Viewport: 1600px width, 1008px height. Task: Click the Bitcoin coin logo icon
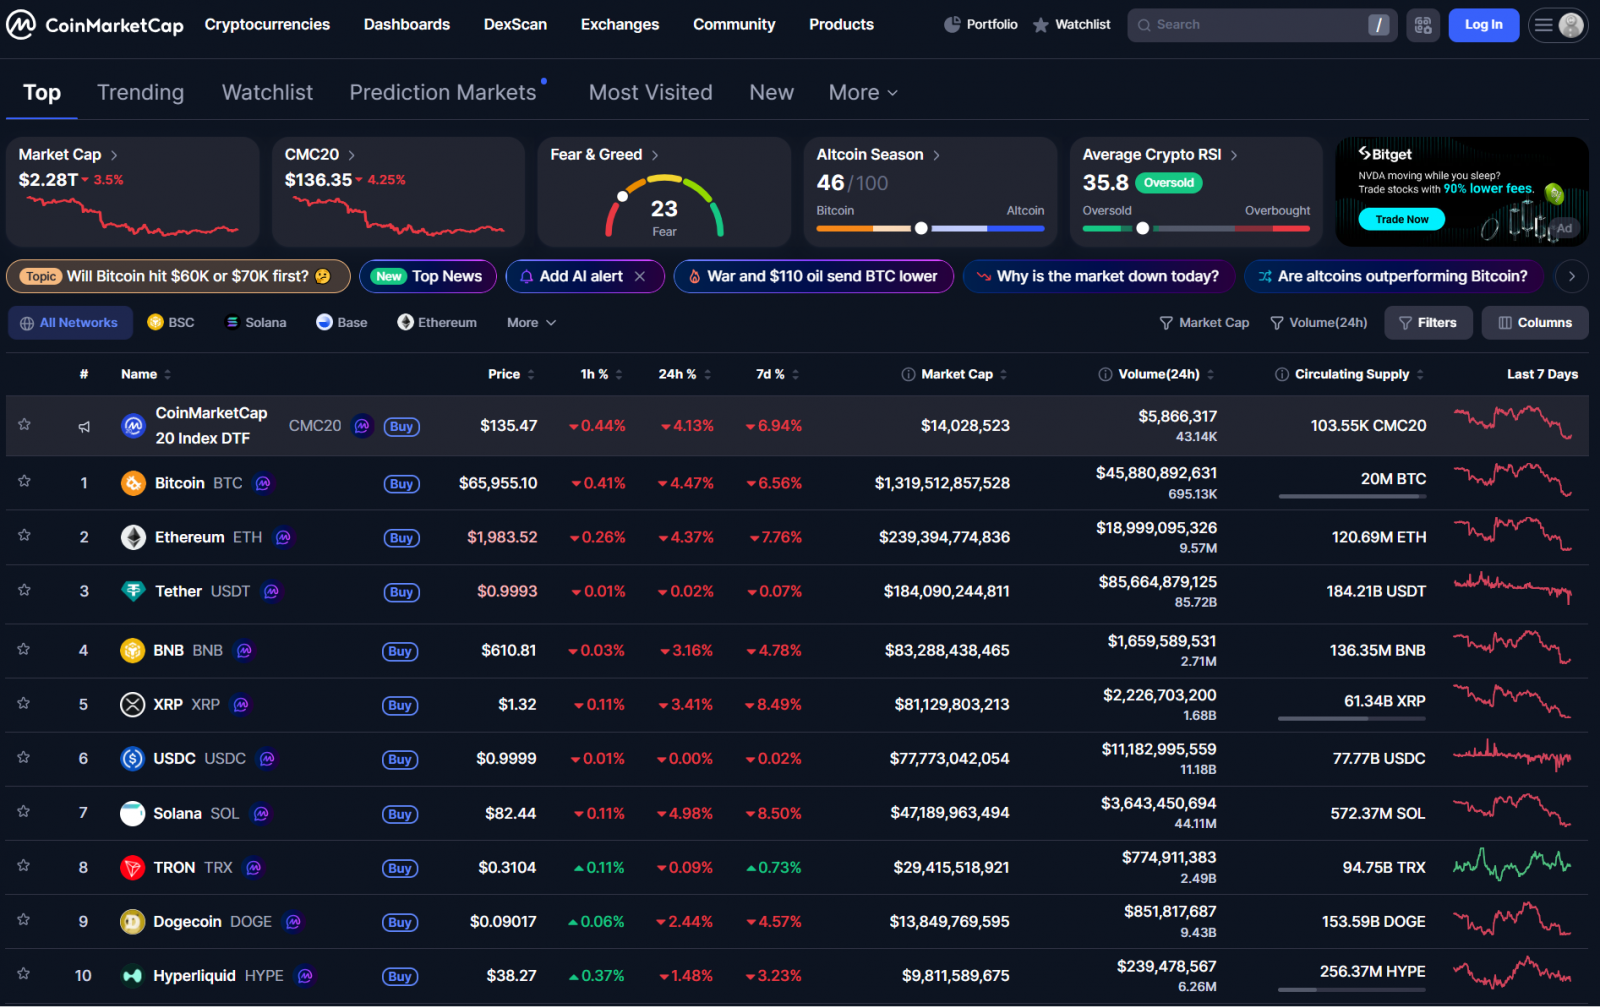133,484
